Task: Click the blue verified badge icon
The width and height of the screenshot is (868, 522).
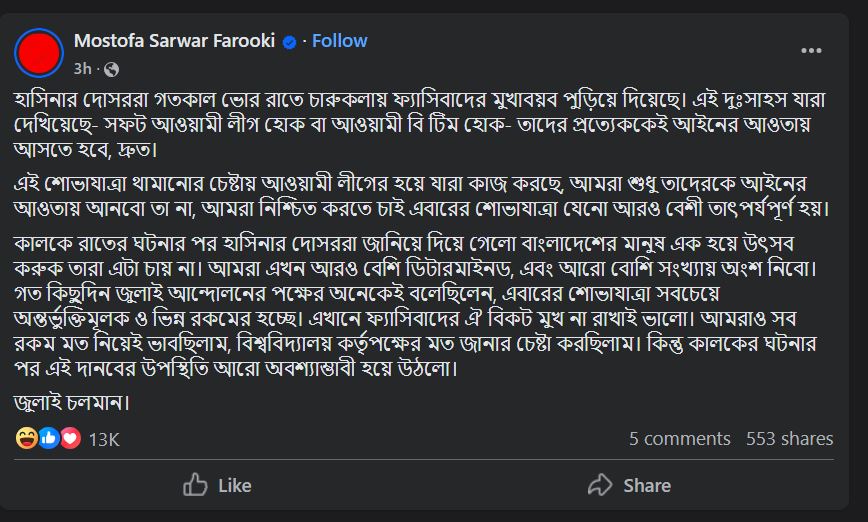Action: pos(289,42)
